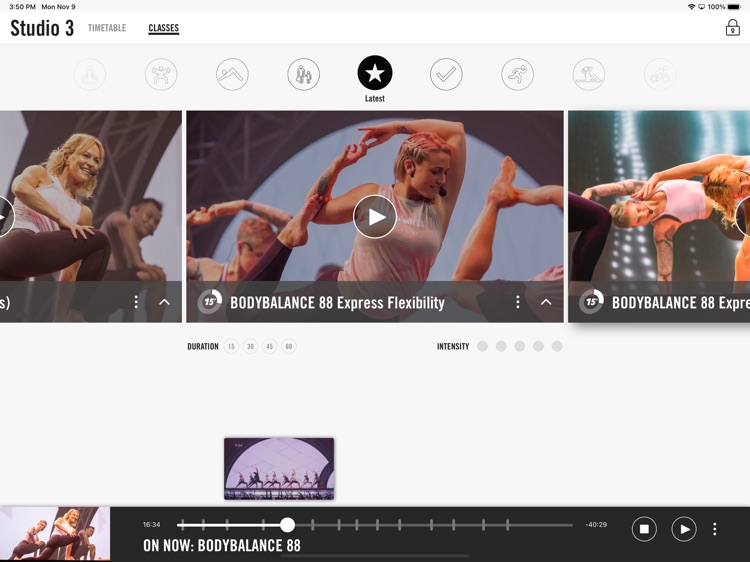
Task: Click the scrub preview thumbnail above timeline
Action: [279, 469]
